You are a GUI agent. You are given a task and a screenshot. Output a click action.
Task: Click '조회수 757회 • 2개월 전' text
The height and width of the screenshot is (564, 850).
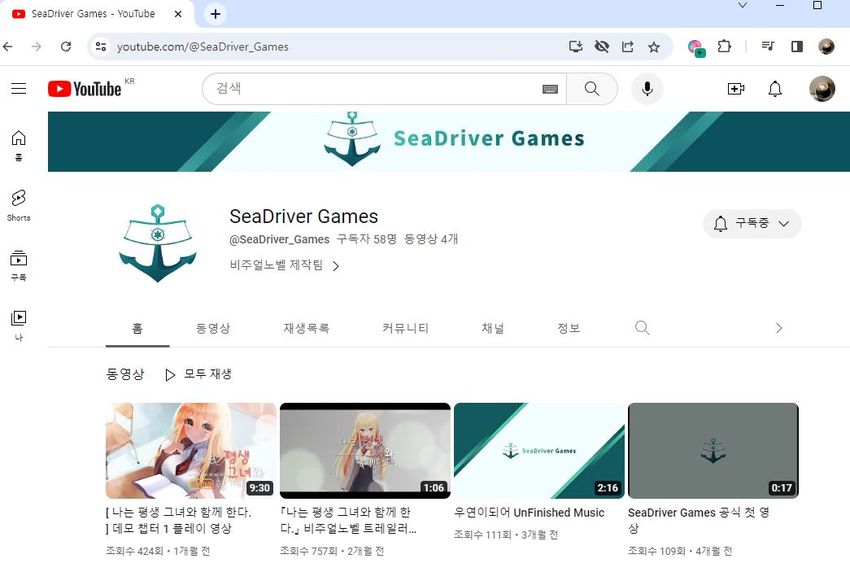(332, 551)
